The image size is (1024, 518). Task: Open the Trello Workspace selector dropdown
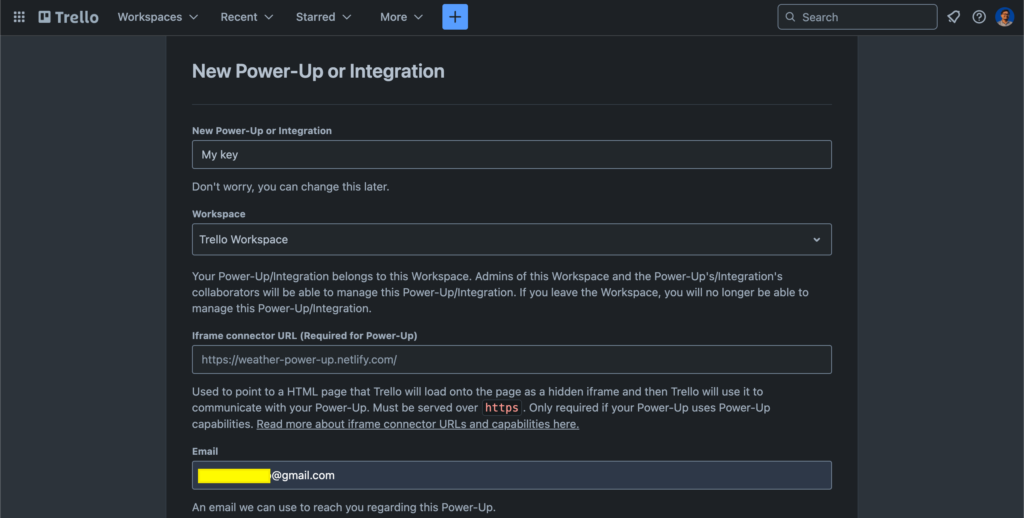pyautogui.click(x=511, y=240)
